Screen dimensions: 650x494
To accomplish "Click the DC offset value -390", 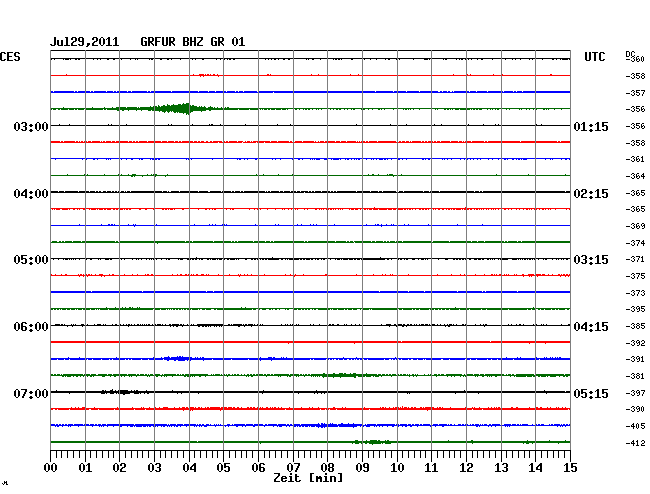I will point(635,409).
